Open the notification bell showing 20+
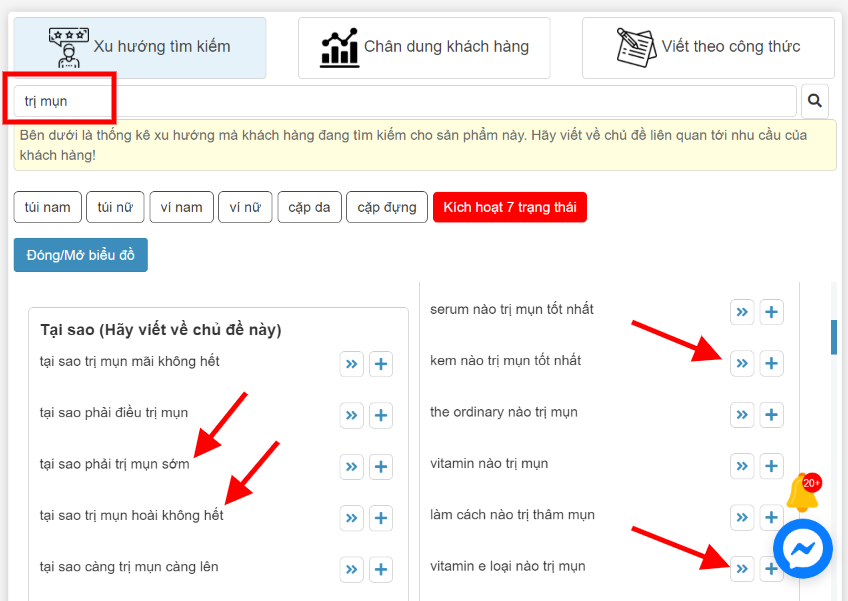The height and width of the screenshot is (601, 848). 804,493
